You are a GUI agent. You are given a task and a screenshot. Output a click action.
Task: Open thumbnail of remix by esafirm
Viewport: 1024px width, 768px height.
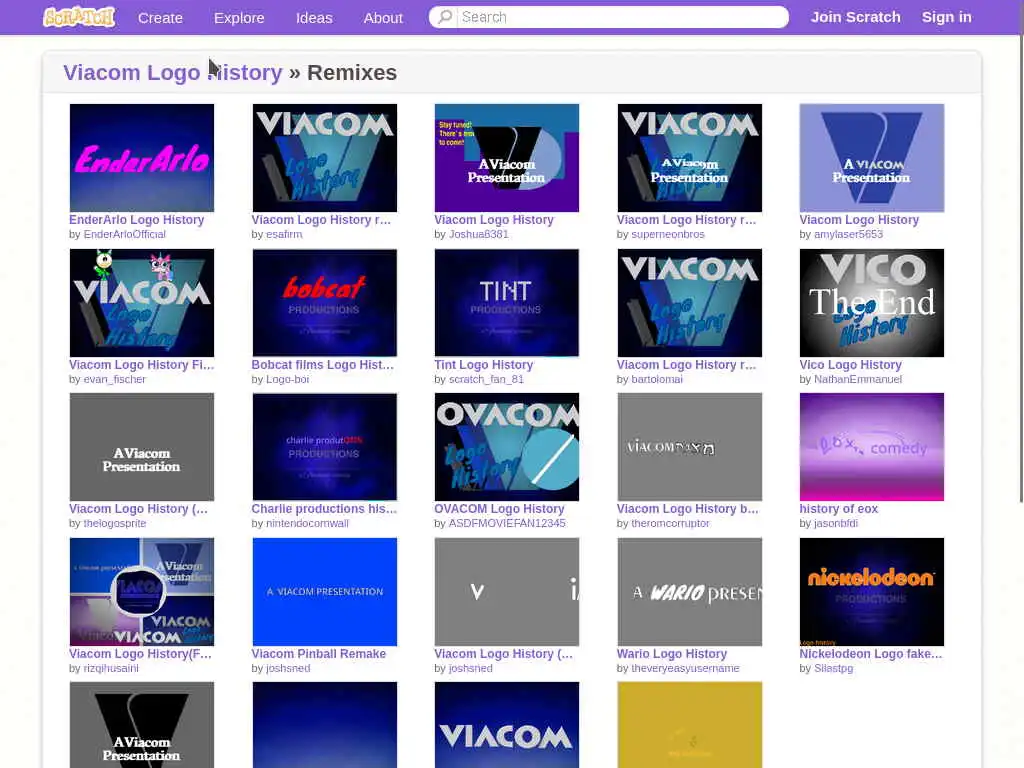(325, 157)
